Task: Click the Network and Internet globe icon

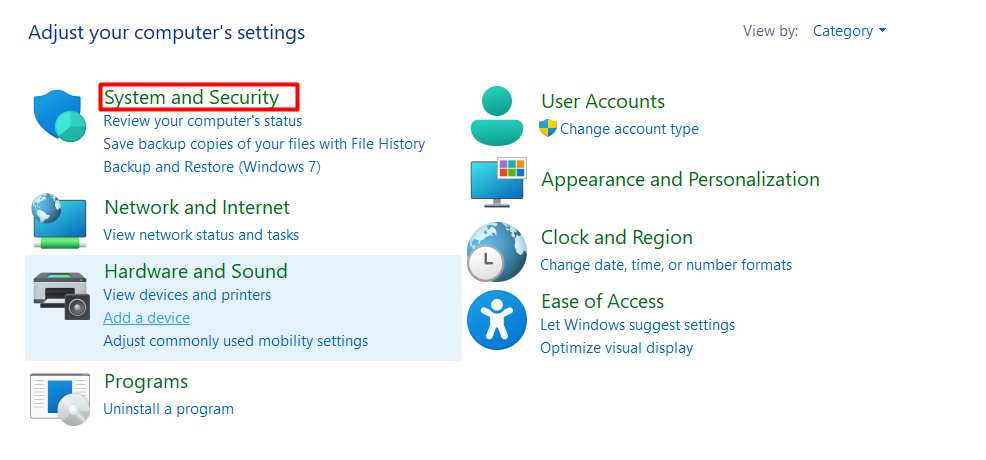Action: 60,221
